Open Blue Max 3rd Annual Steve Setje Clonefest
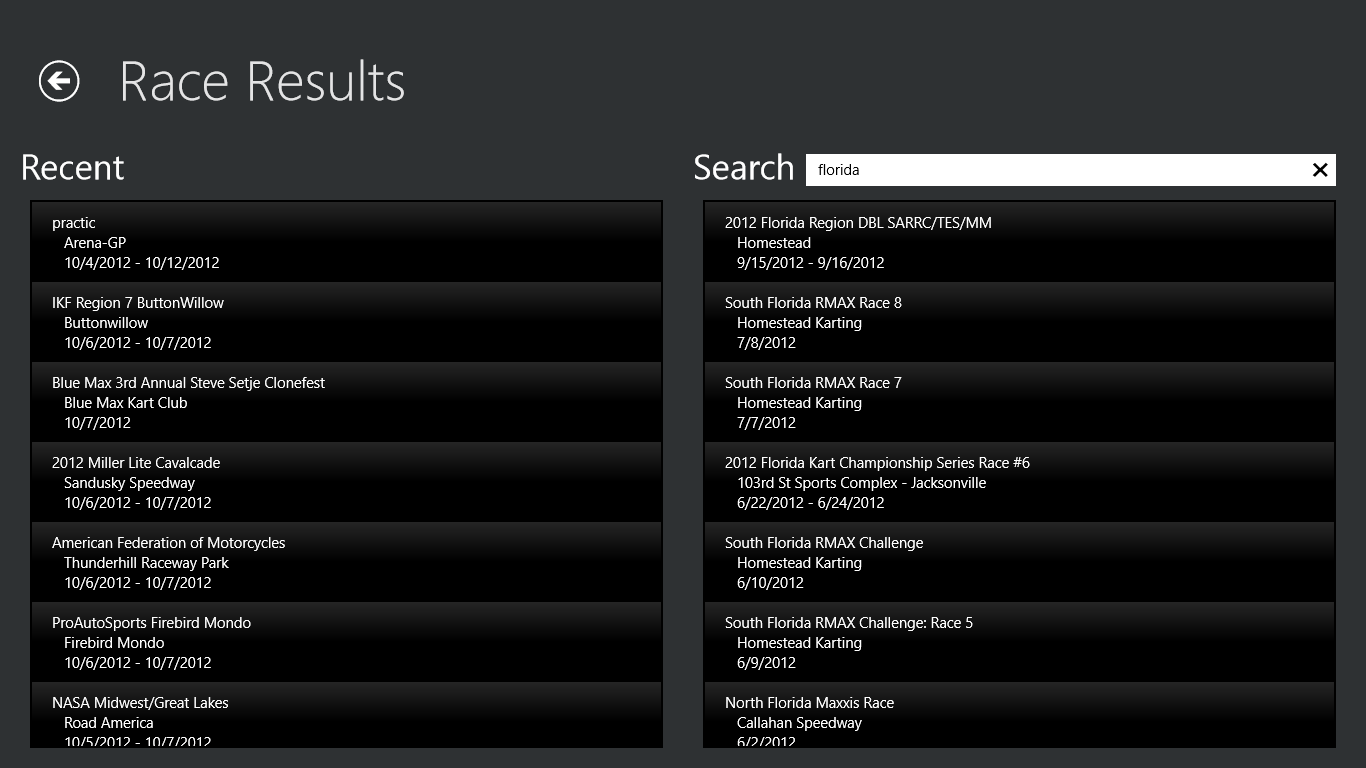1366x768 pixels. (346, 401)
